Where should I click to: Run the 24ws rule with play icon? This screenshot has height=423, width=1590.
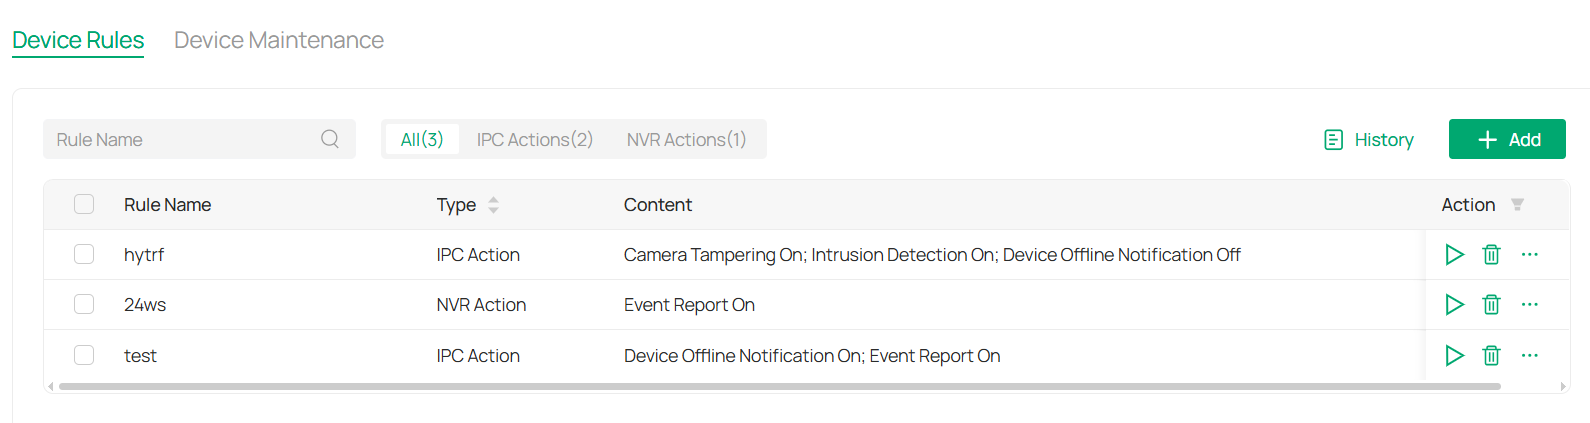(x=1454, y=305)
